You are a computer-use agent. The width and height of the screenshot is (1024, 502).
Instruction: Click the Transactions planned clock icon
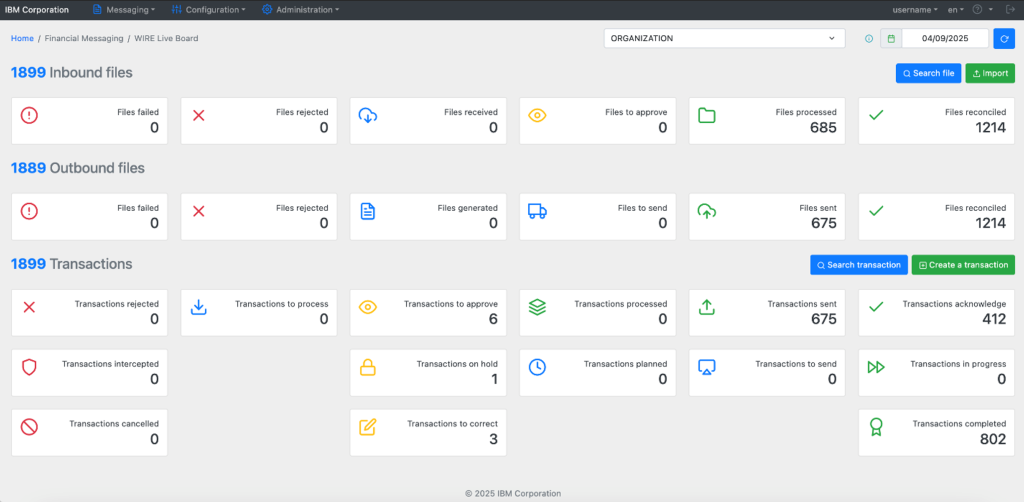tap(537, 367)
